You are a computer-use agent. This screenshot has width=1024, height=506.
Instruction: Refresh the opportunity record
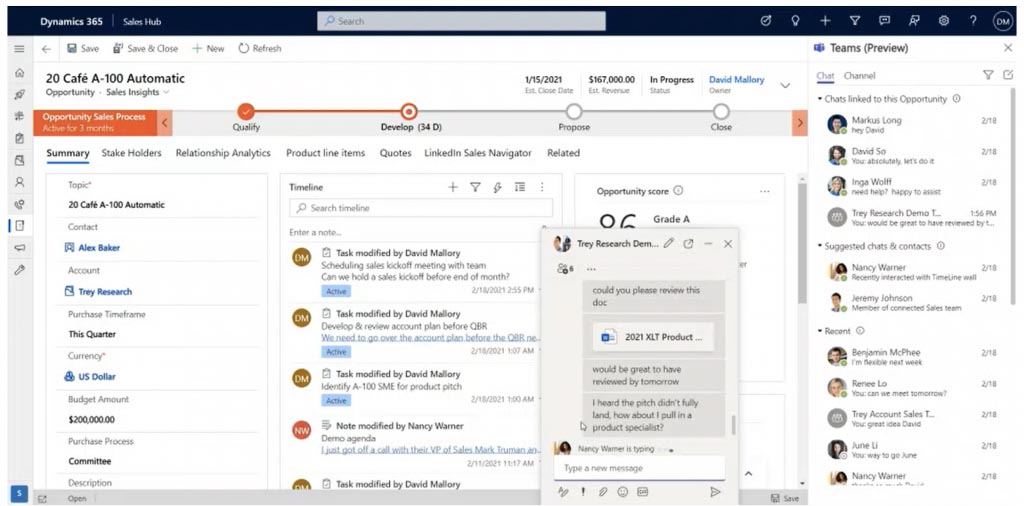[x=260, y=49]
